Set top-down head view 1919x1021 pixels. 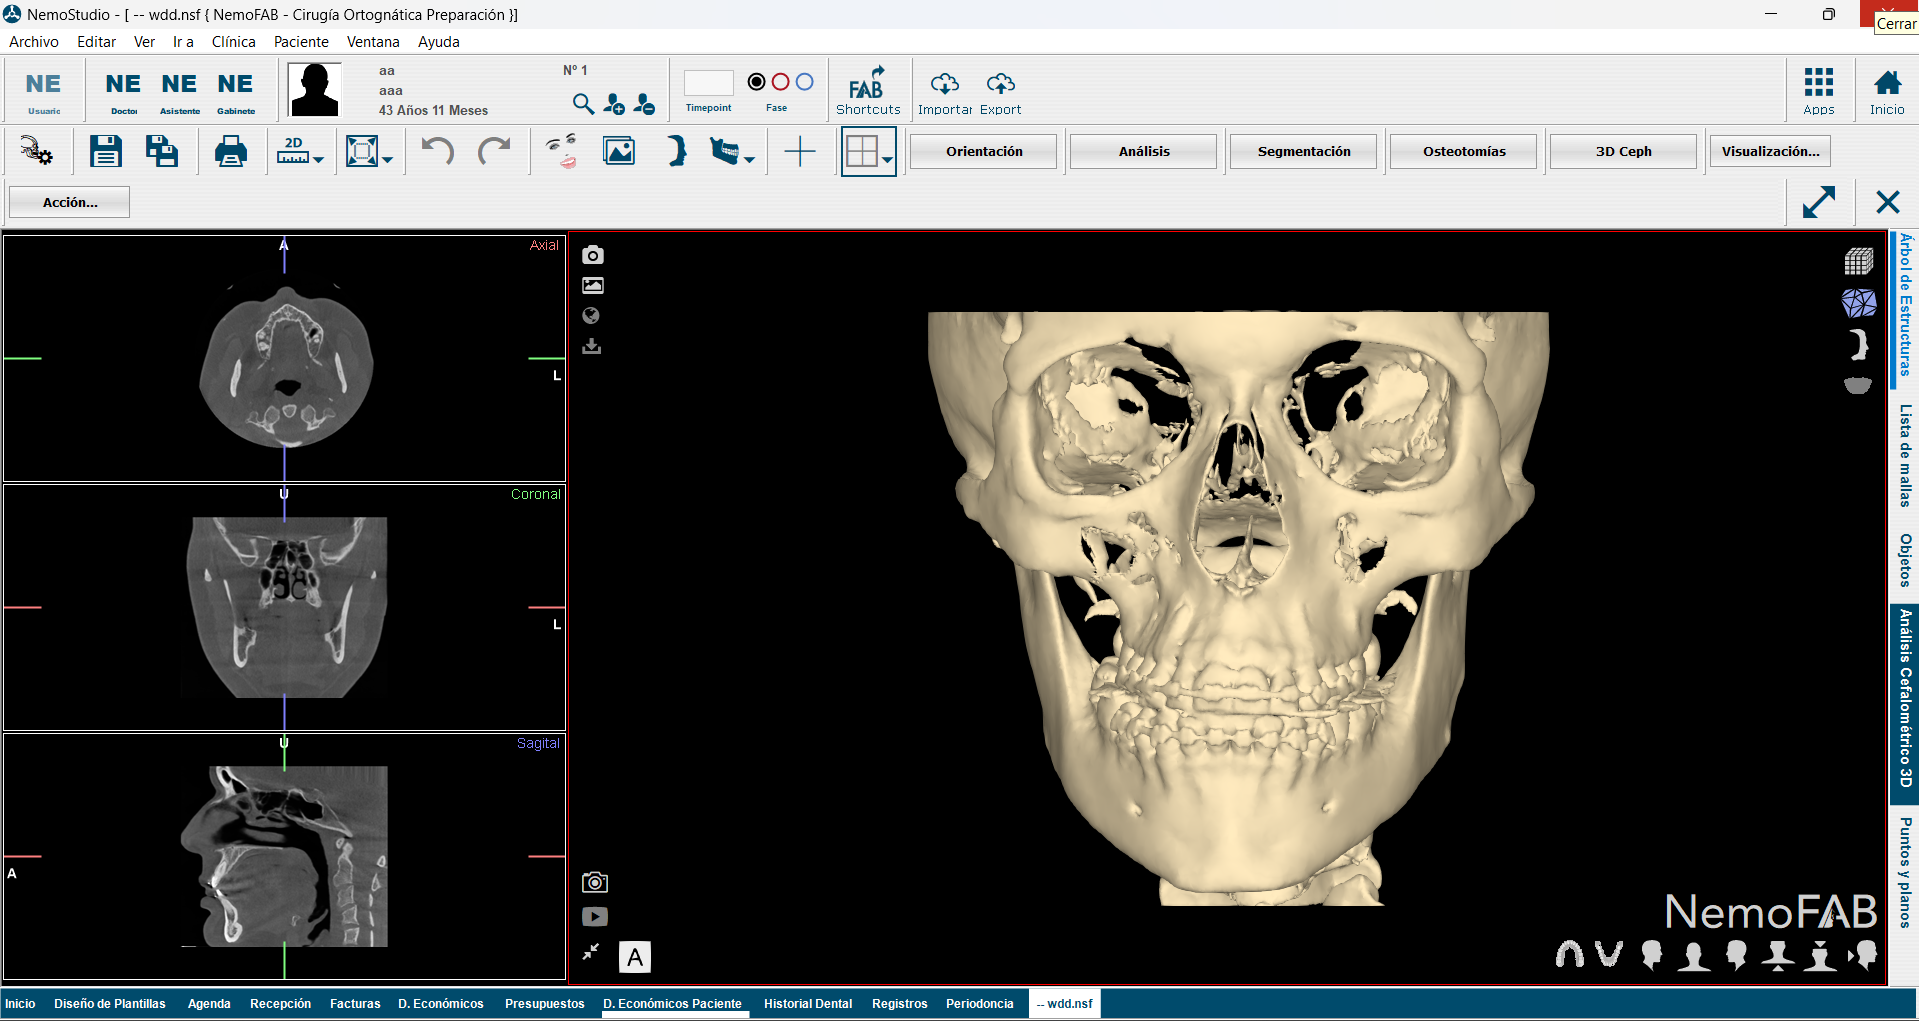(x=1820, y=955)
